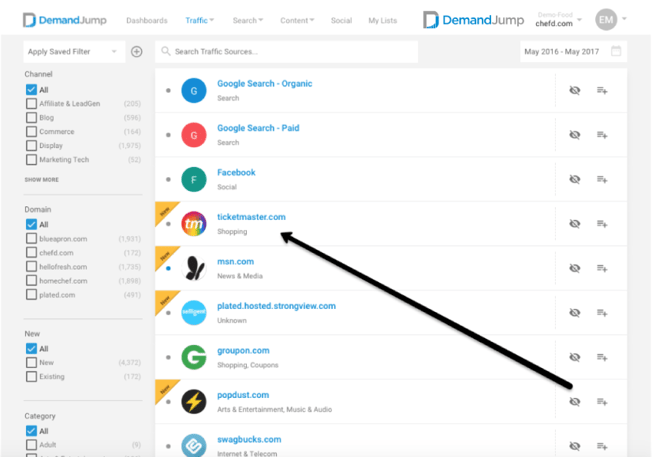
Task: Open the Content menu dropdown
Action: pyautogui.click(x=297, y=20)
